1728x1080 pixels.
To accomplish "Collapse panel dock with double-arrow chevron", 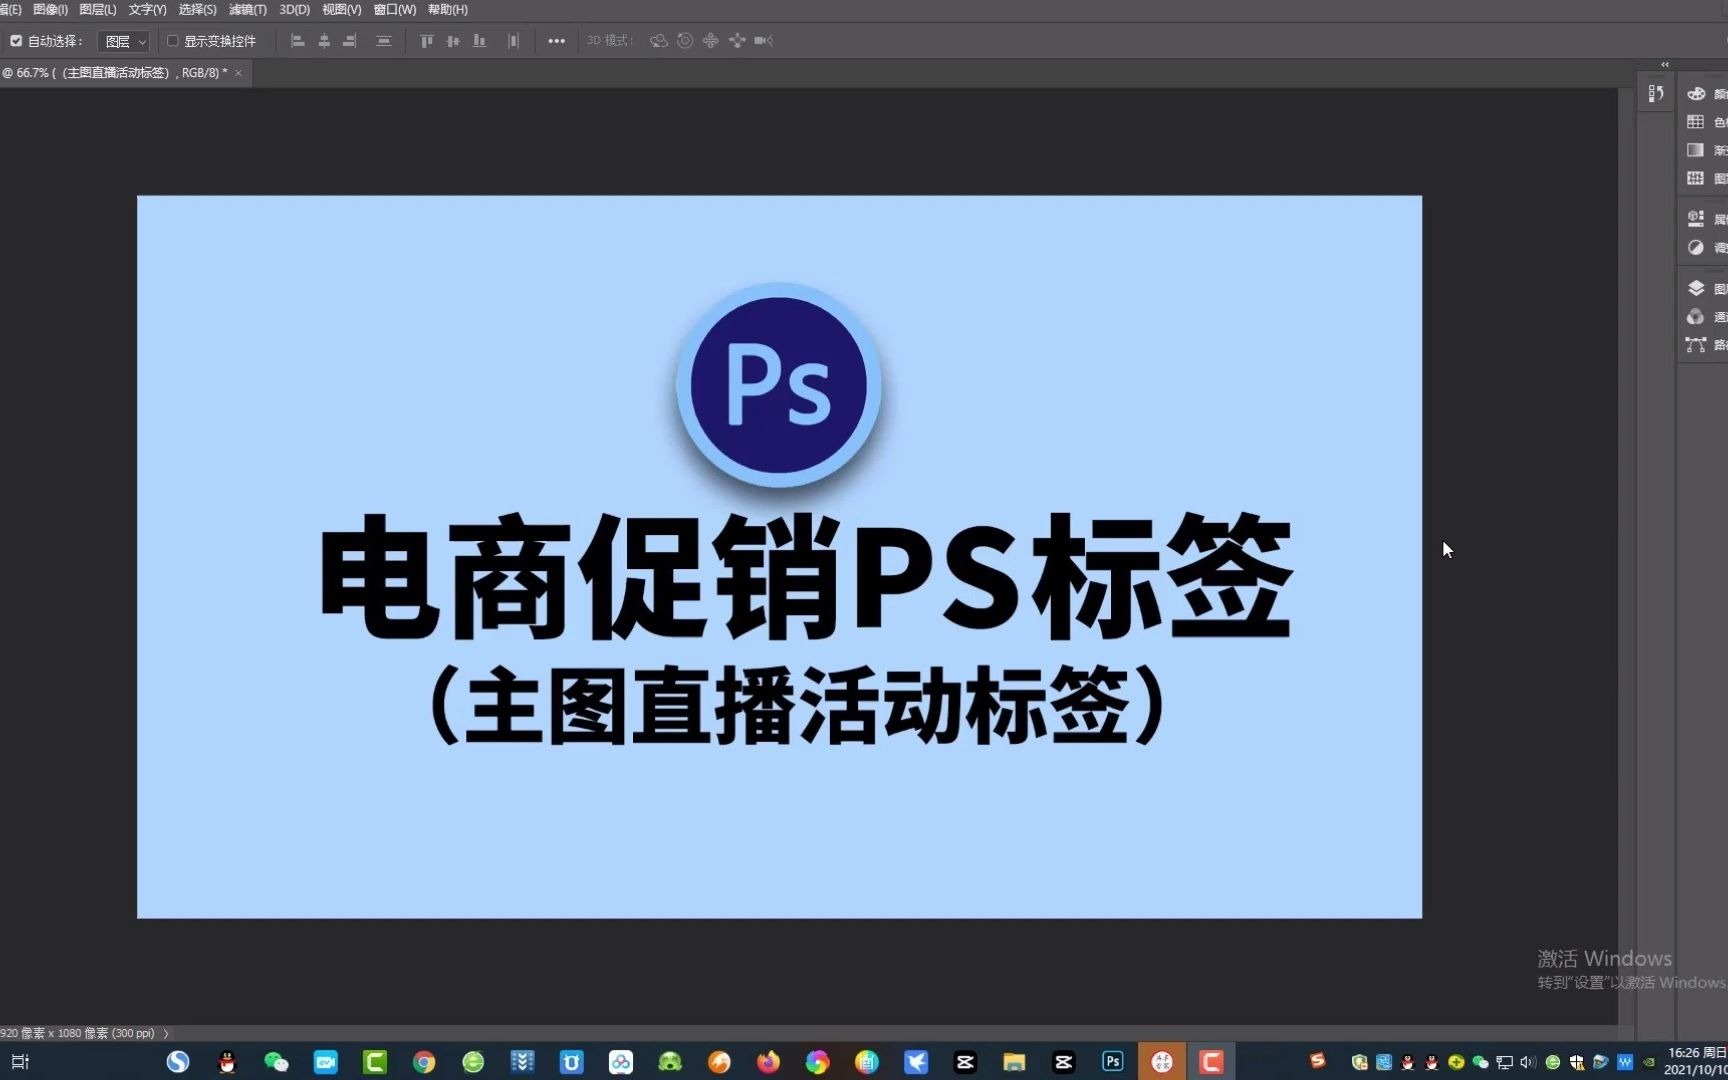I will (x=1665, y=64).
